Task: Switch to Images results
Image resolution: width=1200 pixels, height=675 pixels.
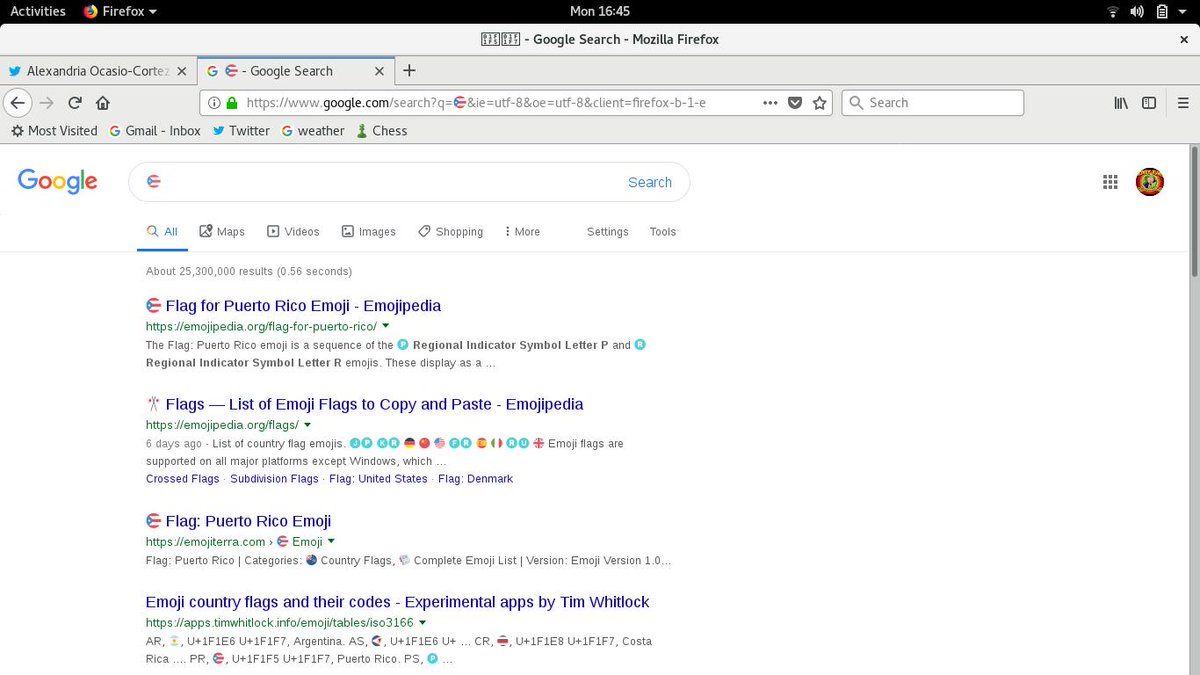Action: click(x=368, y=231)
